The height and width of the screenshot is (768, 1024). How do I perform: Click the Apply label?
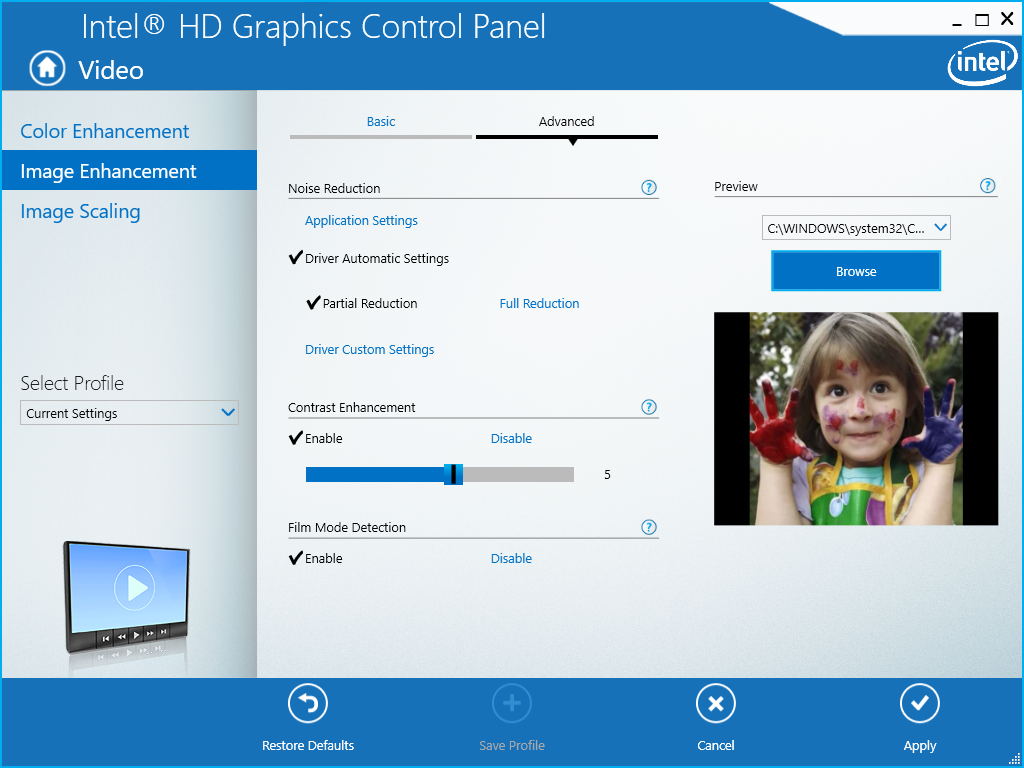coord(920,746)
